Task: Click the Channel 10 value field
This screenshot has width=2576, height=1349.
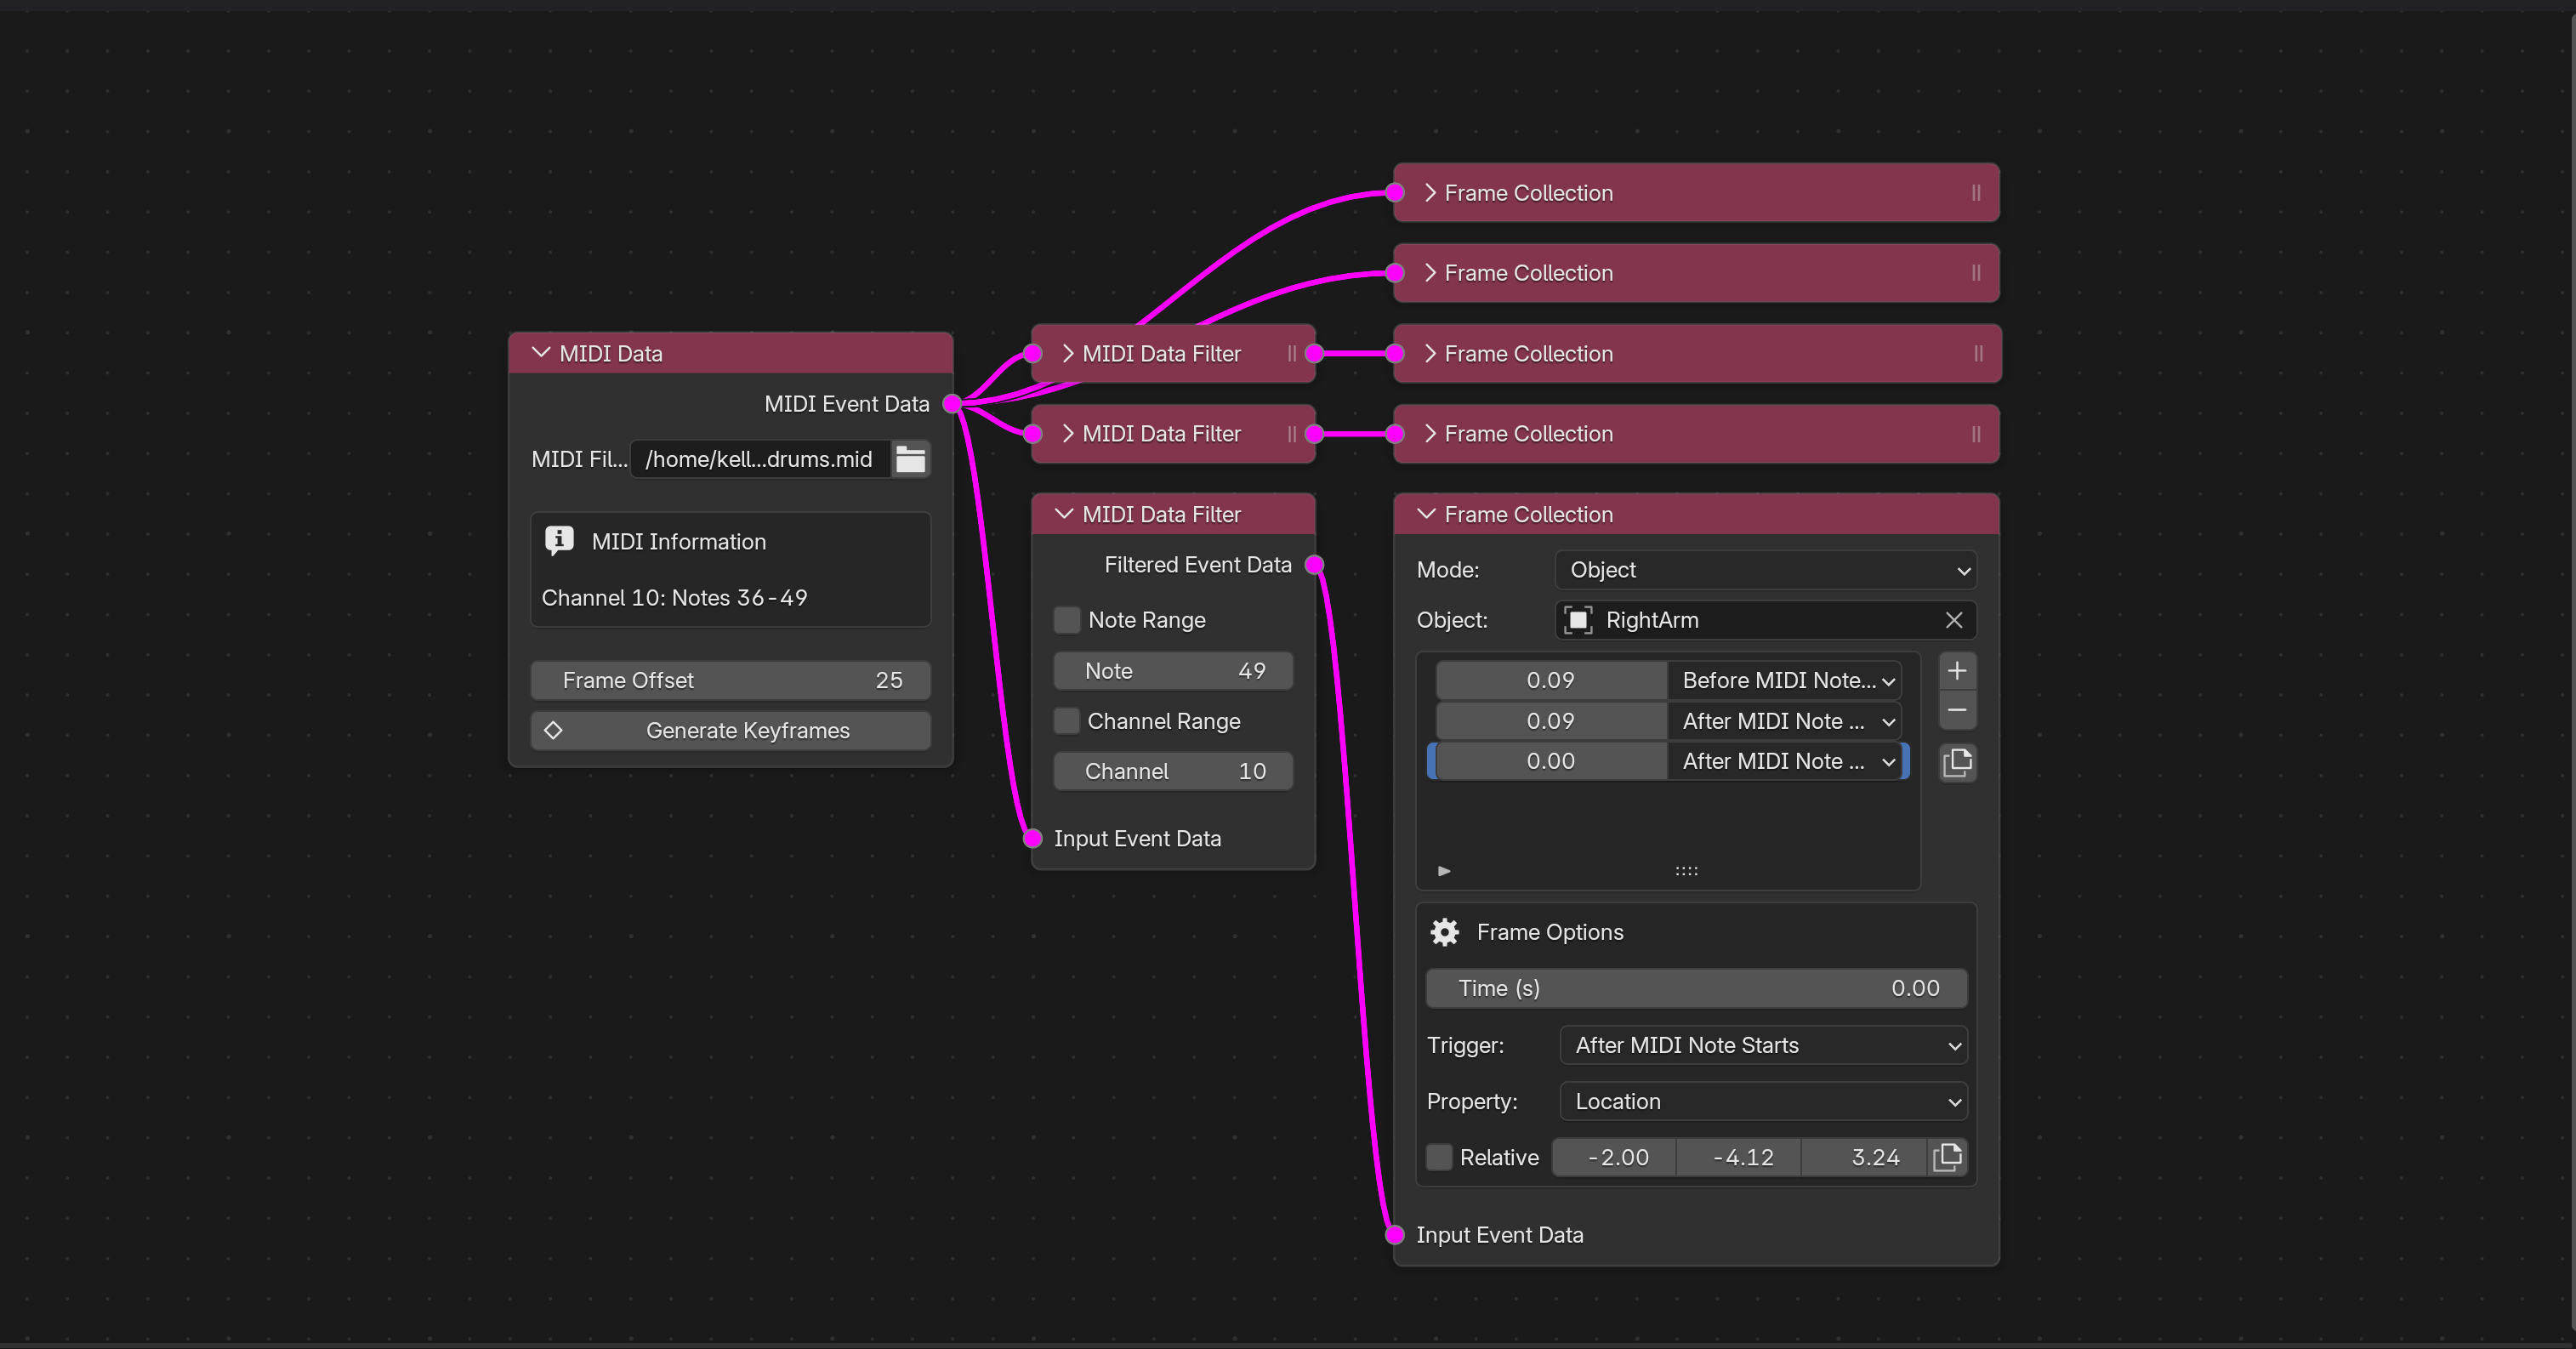Action: (1173, 771)
